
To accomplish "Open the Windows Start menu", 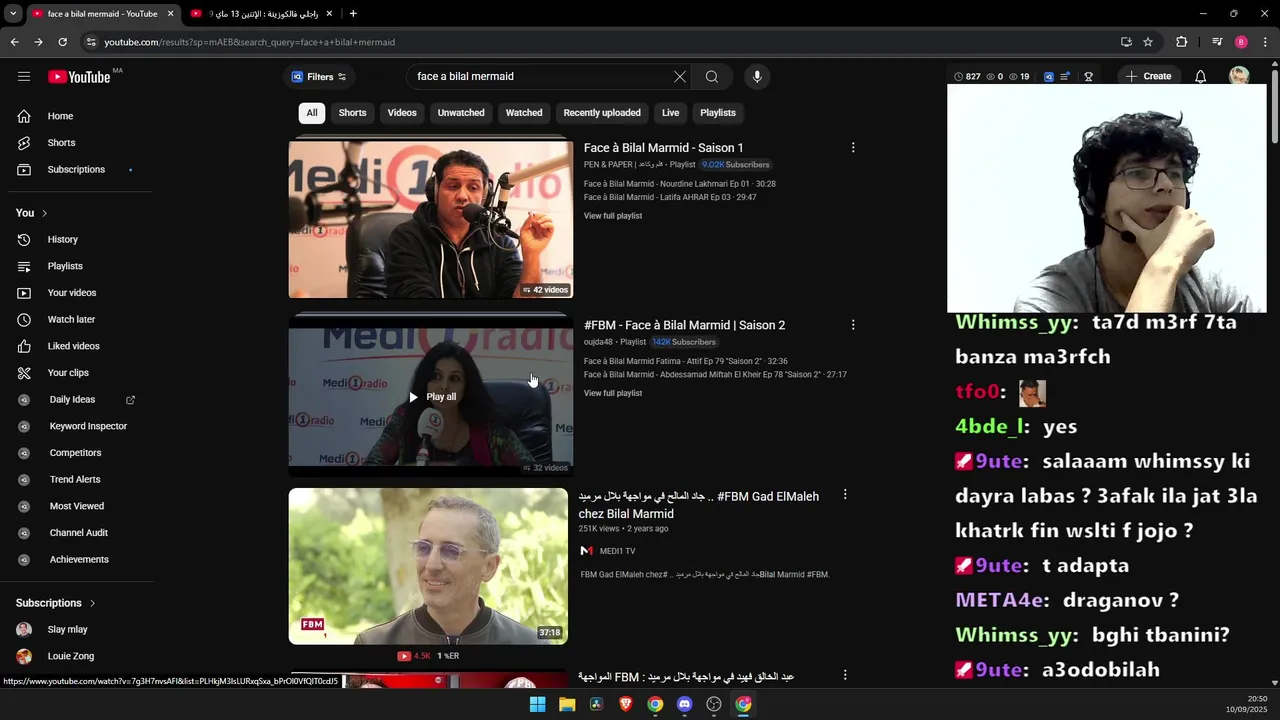I will [538, 704].
